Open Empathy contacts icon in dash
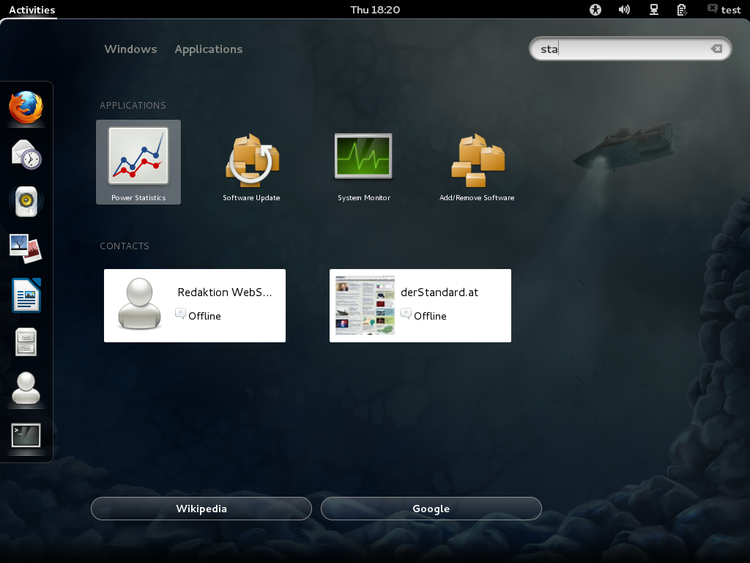Image resolution: width=750 pixels, height=563 pixels. pos(26,389)
